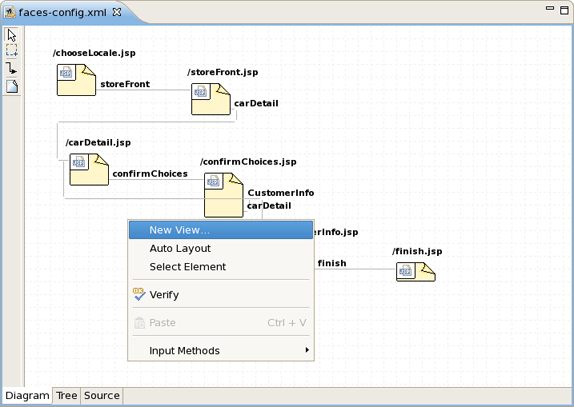Click the /finish.jsp page node
Viewport: 574px width, 407px height.
[x=415, y=272]
